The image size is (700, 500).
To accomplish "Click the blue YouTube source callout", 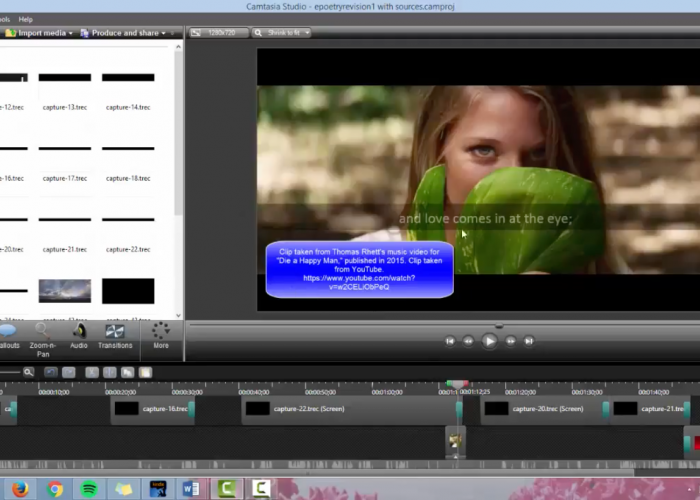I will pos(359,269).
